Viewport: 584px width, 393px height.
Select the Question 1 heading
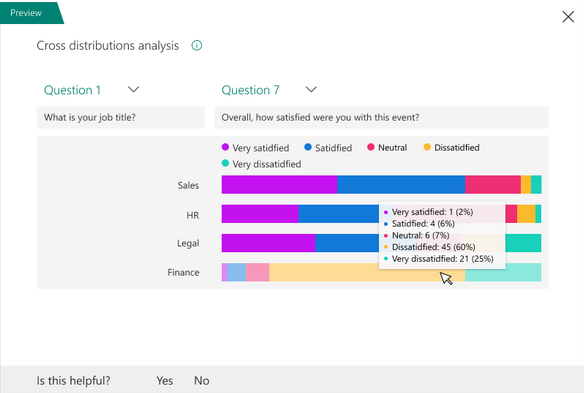point(72,90)
